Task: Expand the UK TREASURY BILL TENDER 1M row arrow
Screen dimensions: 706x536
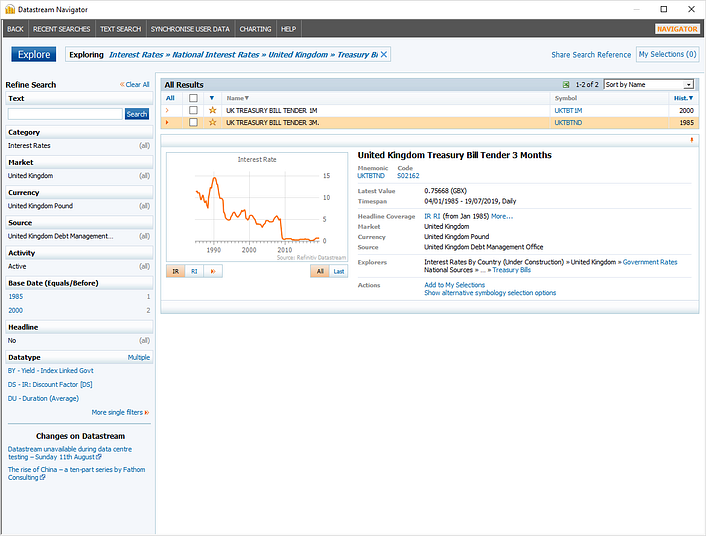Action: (x=167, y=110)
